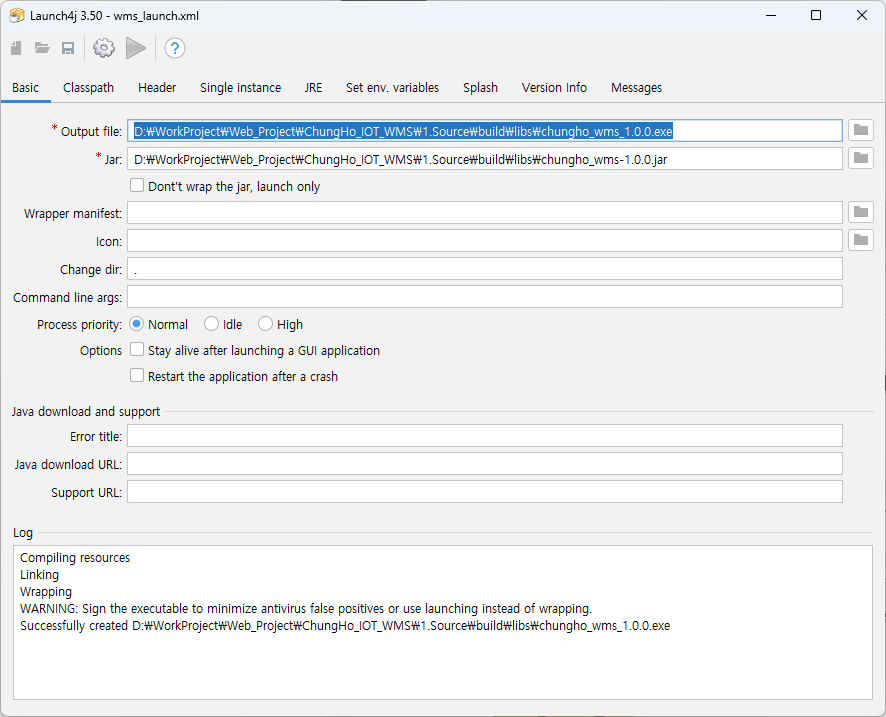Image resolution: width=886 pixels, height=717 pixels.
Task: Browse for a Wrapper manifest file
Action: 861,212
